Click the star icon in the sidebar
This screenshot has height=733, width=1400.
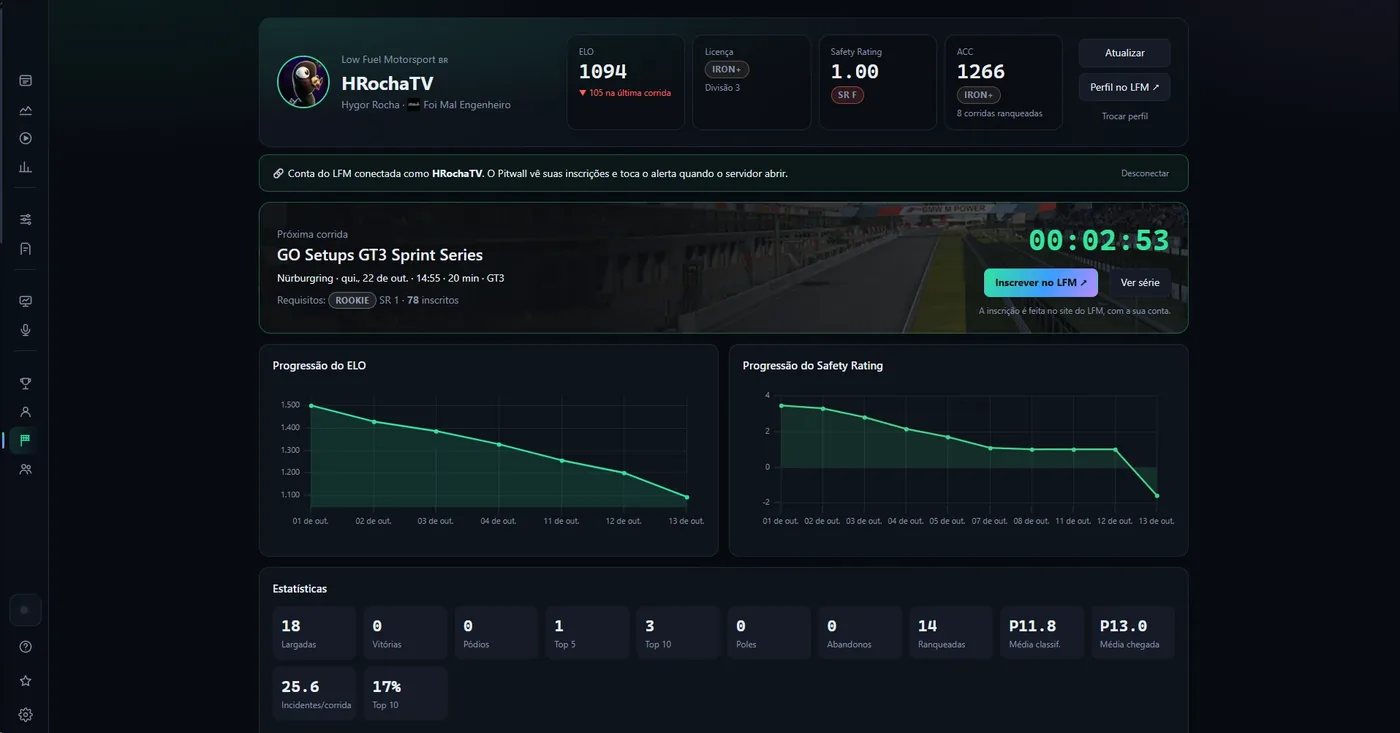point(26,681)
